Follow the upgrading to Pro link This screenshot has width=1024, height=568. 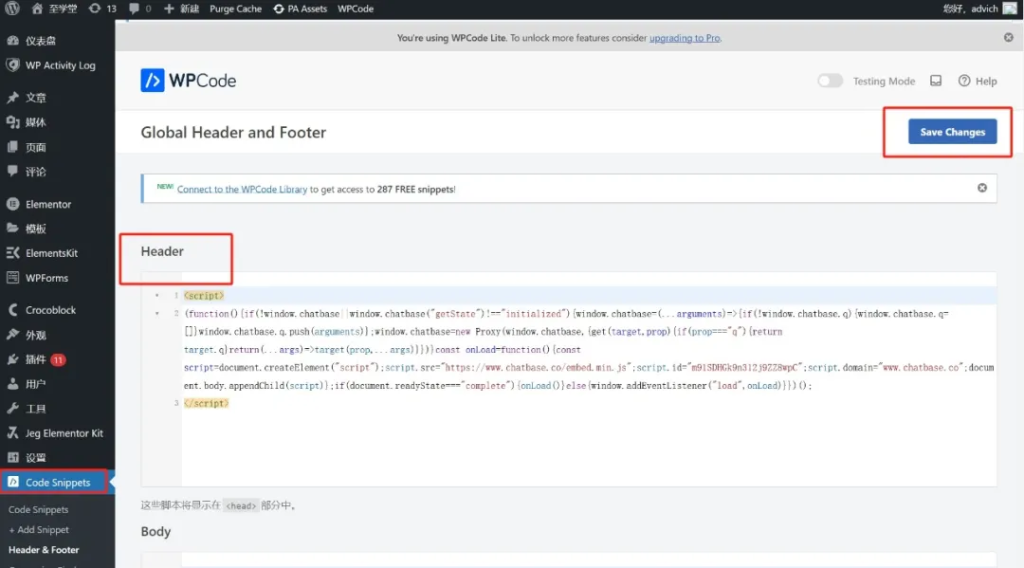[684, 38]
